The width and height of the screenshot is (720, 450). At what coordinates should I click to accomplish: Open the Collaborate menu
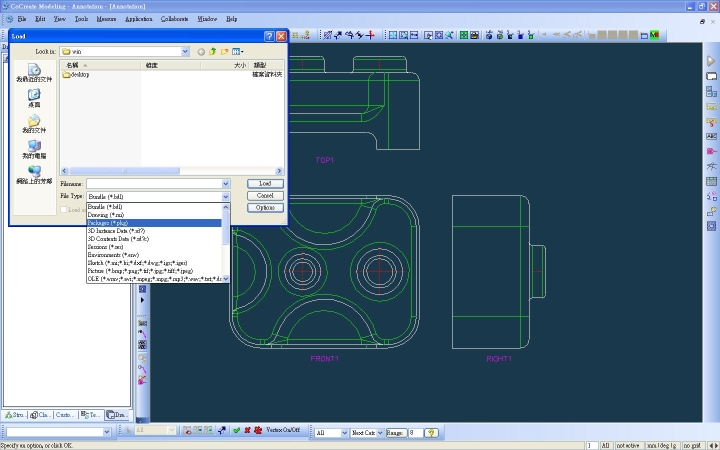[174, 19]
